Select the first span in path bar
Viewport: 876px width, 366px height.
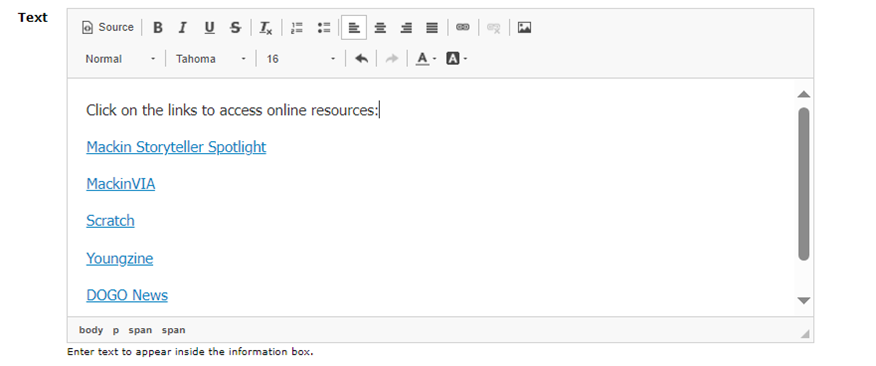click(x=140, y=330)
